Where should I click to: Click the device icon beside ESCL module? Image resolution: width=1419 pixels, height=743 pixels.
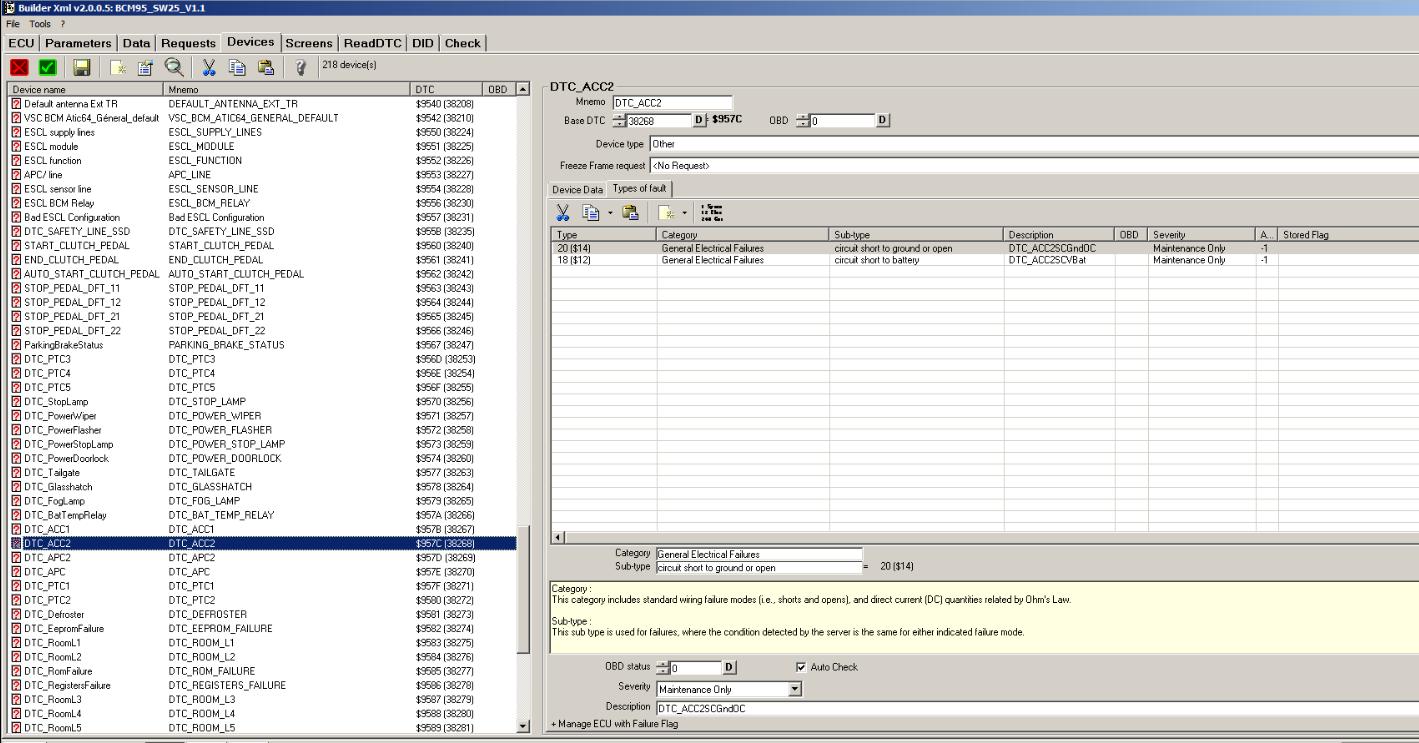pyautogui.click(x=16, y=146)
